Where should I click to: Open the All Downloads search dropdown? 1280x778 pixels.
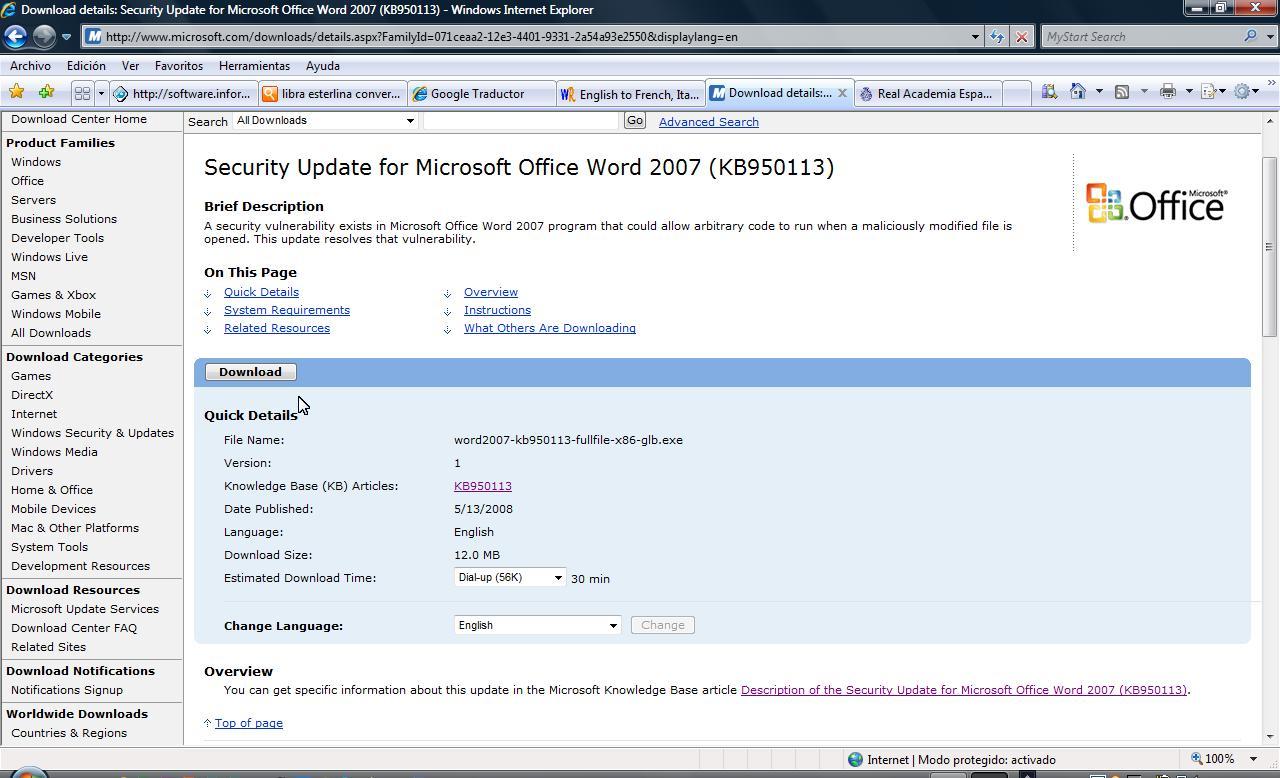pos(325,121)
